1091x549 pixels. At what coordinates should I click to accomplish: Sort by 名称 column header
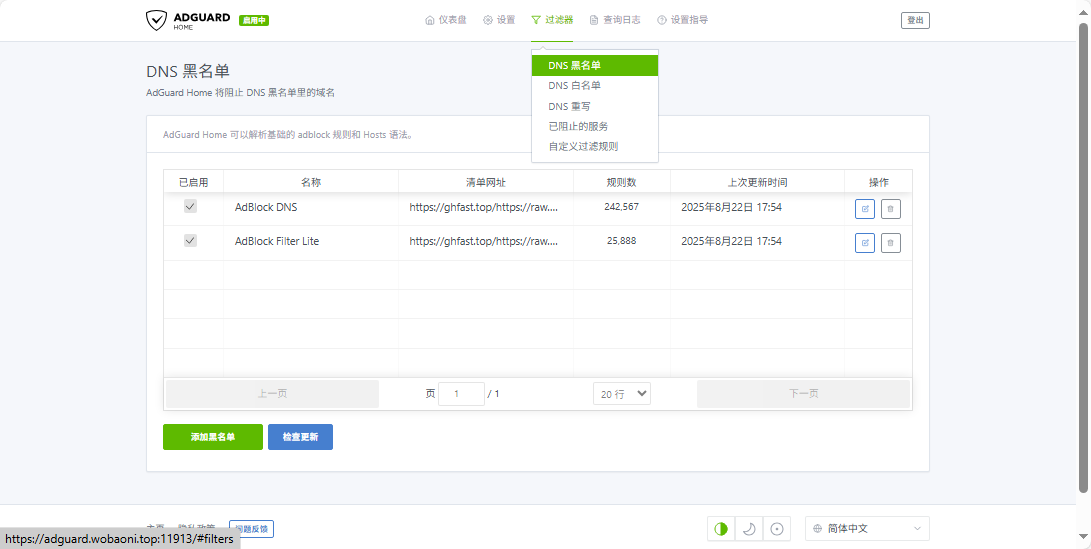[x=311, y=182]
